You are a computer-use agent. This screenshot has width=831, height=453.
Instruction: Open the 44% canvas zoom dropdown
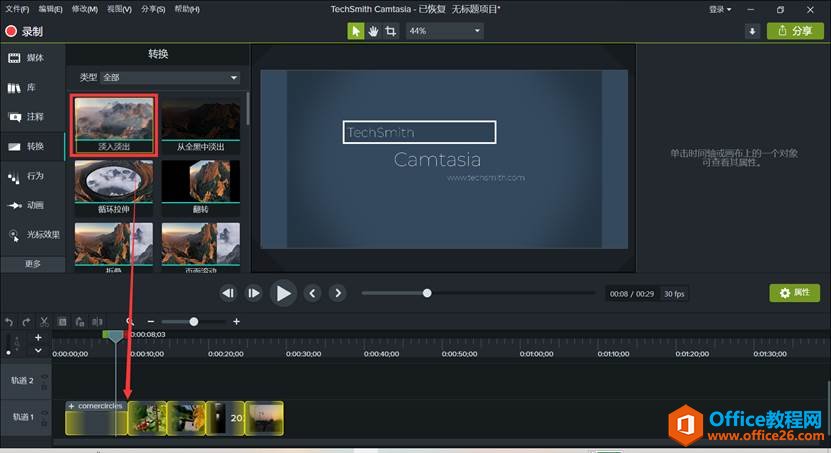(445, 31)
